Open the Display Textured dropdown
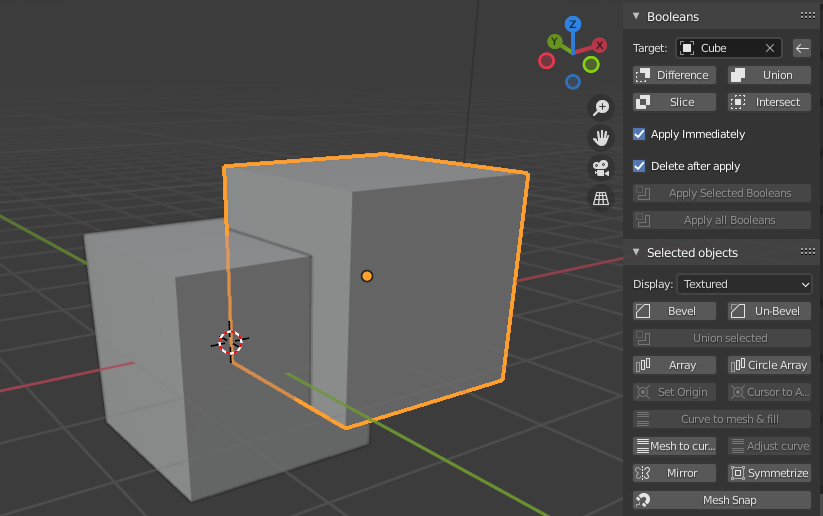The width and height of the screenshot is (823, 516). (x=744, y=284)
